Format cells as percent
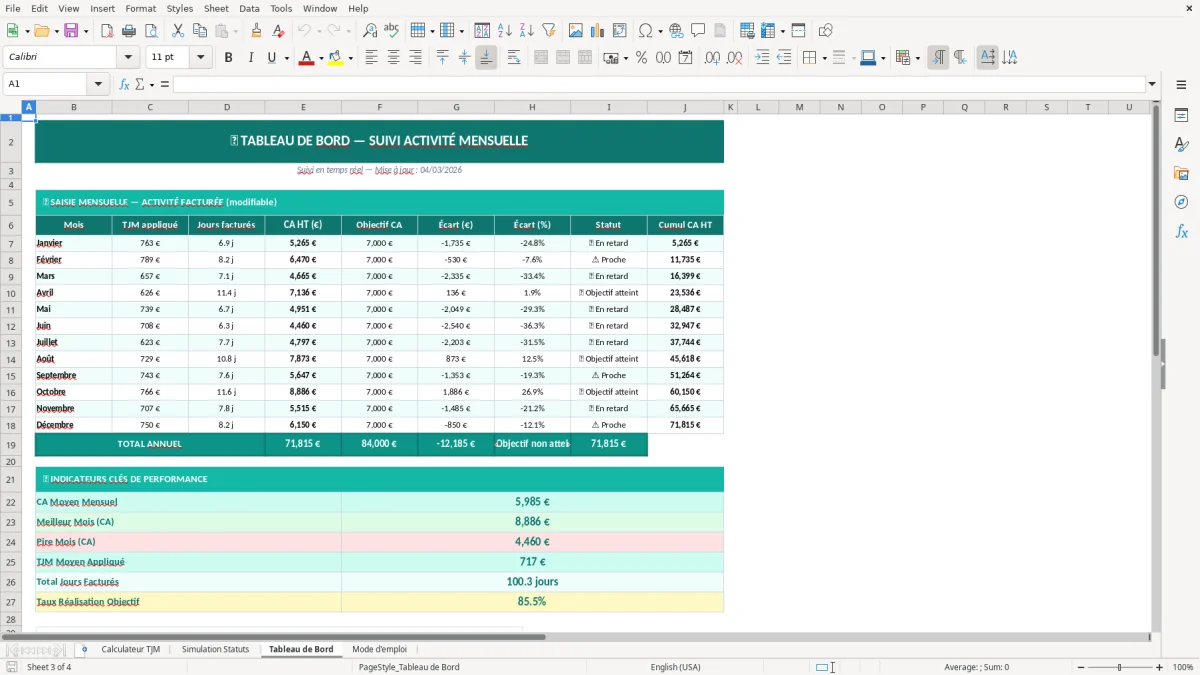This screenshot has height=675, width=1200. pos(641,58)
